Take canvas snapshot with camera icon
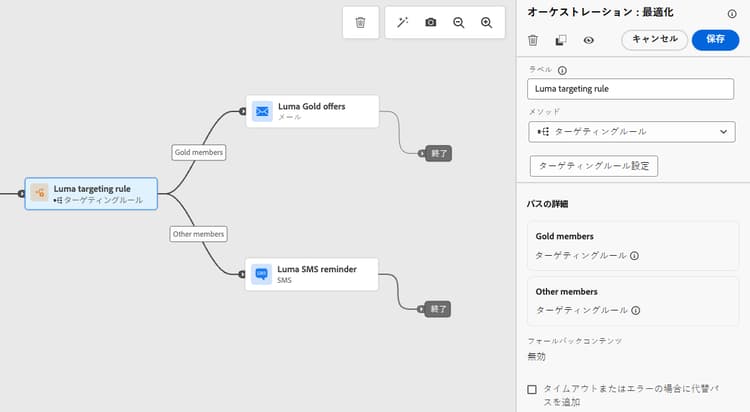The height and width of the screenshot is (412, 750). [x=430, y=22]
